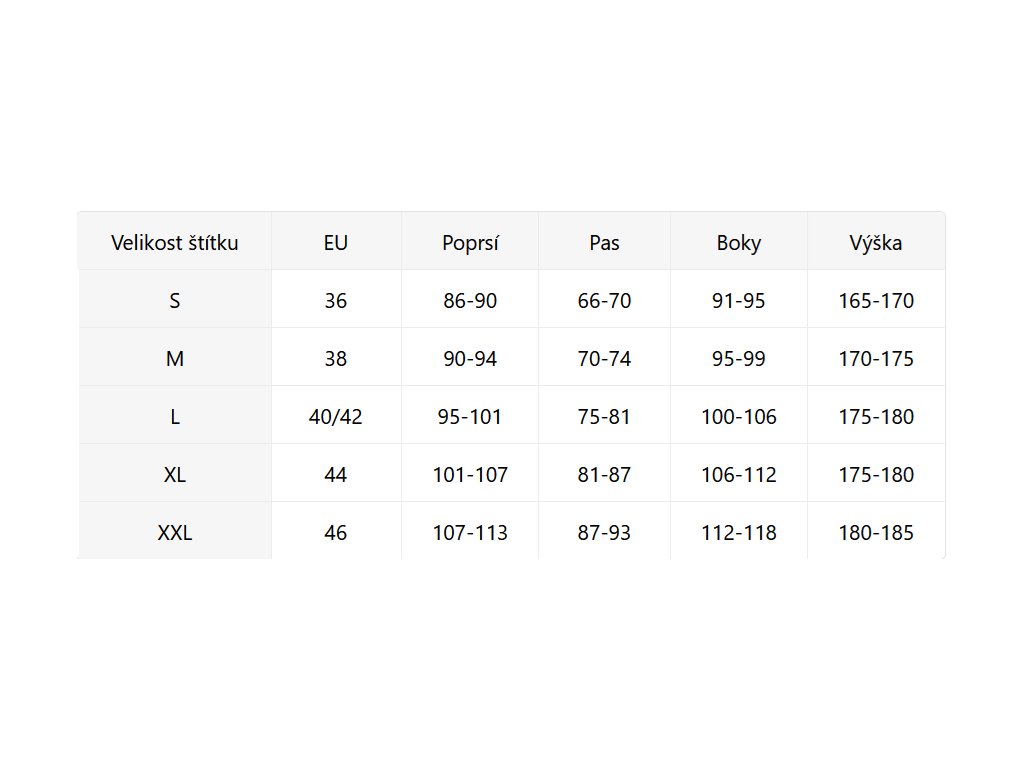1024x768 pixels.
Task: Click the XXL size row label
Action: (x=175, y=532)
